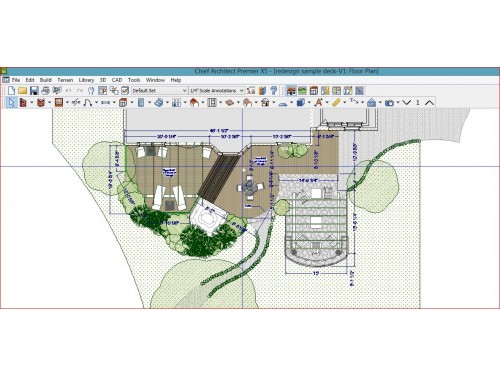
Task: Open the File menu
Action: (x=16, y=80)
